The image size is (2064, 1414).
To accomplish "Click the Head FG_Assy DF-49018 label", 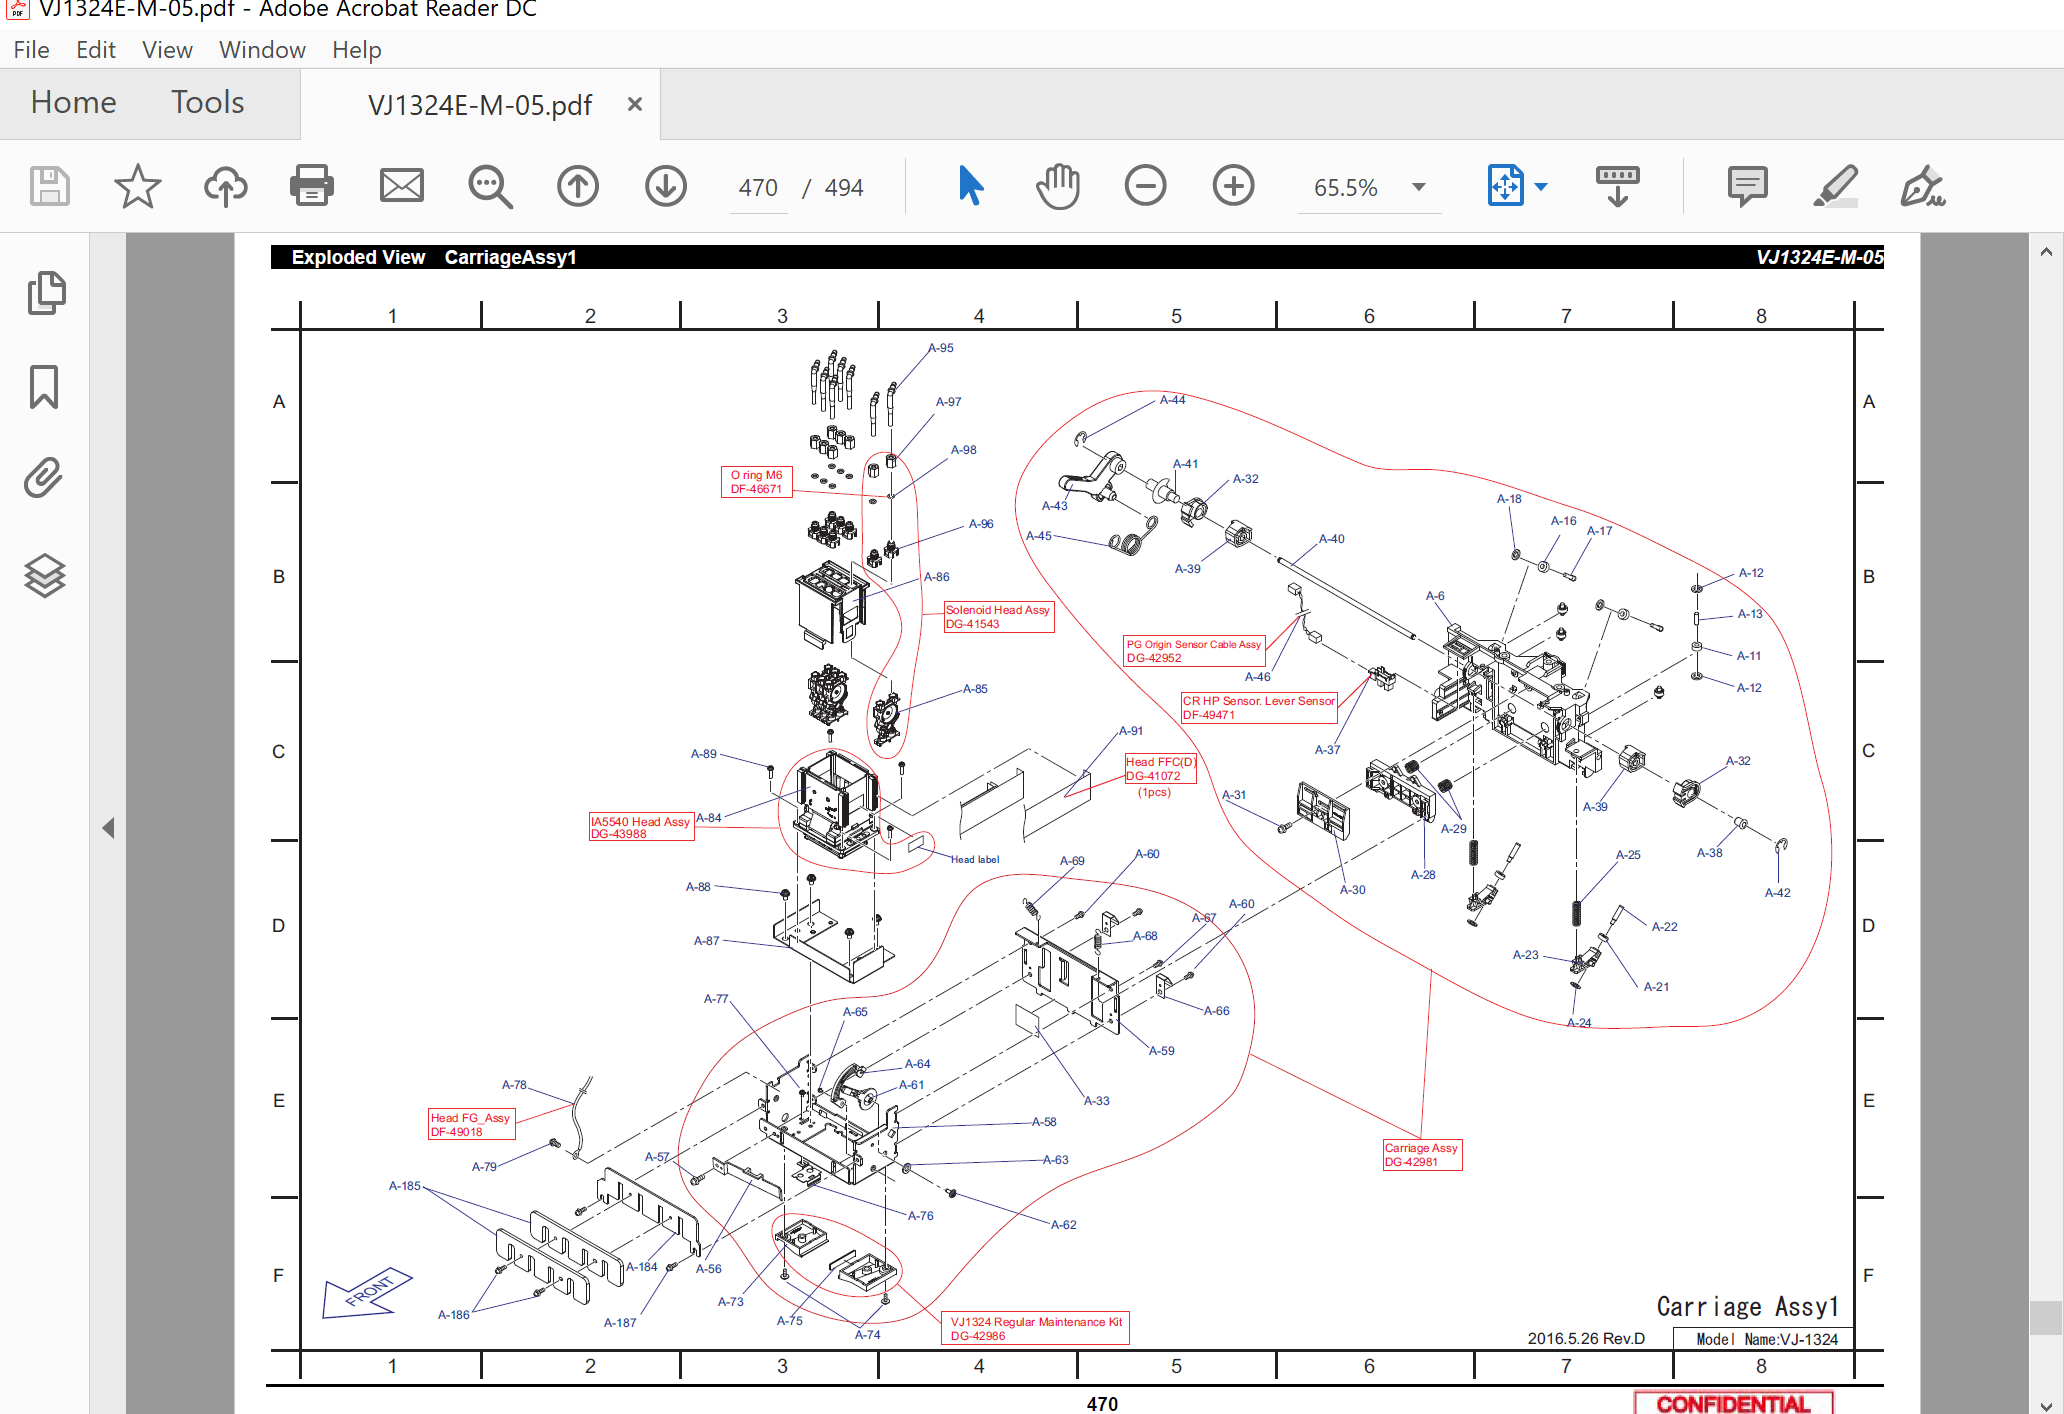I will coord(471,1124).
